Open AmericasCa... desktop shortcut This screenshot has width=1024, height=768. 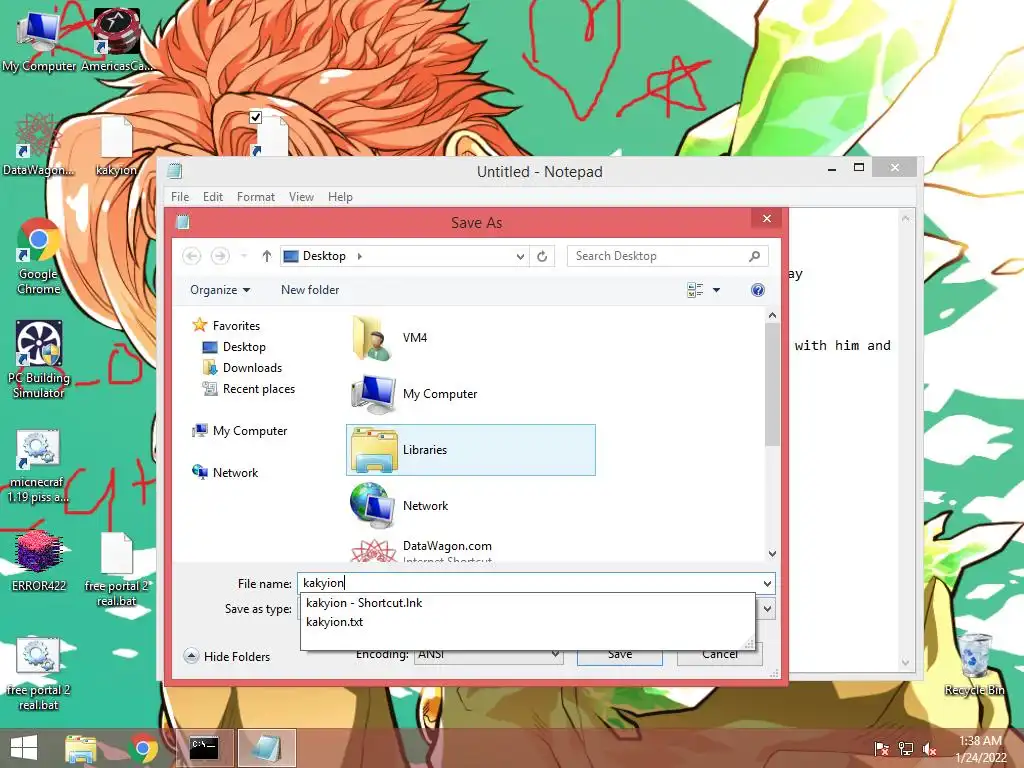click(116, 40)
